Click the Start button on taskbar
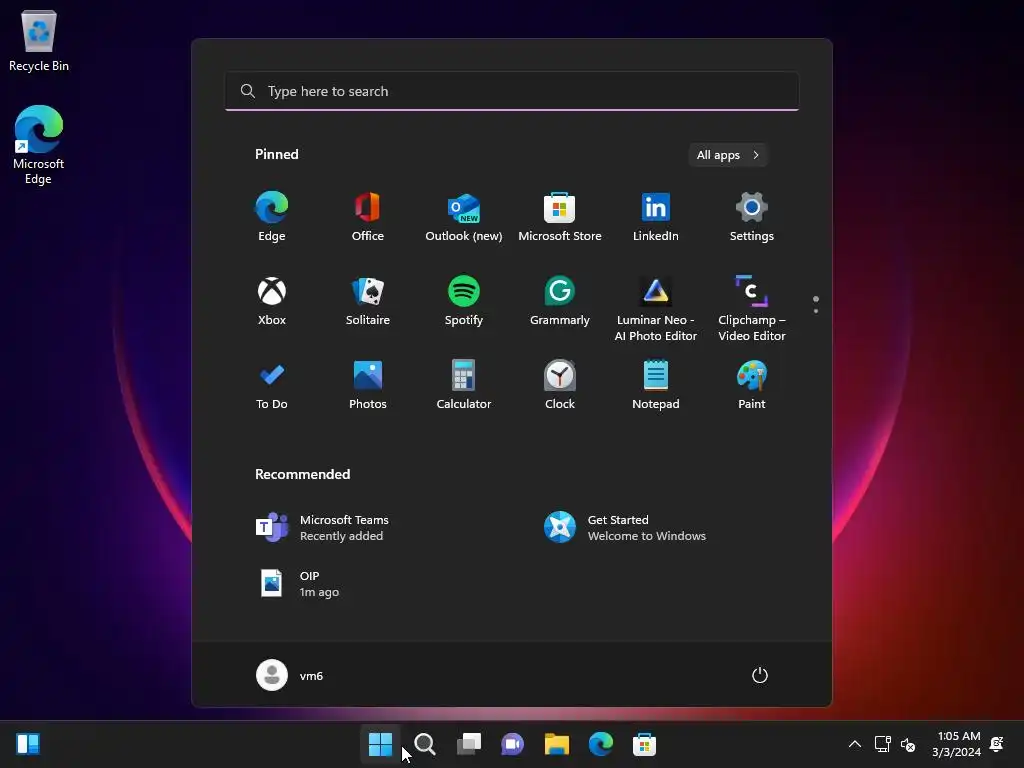Viewport: 1024px width, 768px height. pyautogui.click(x=380, y=744)
